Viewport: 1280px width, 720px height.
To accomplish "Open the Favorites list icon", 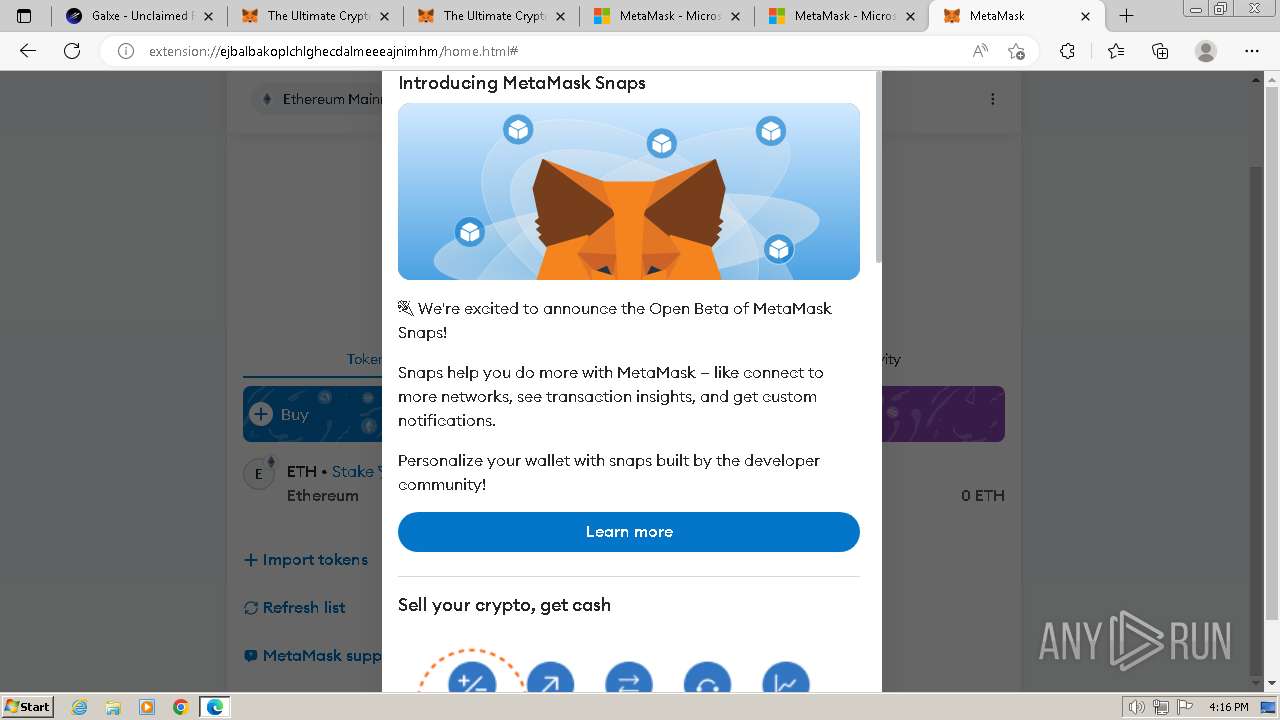I will [1116, 51].
